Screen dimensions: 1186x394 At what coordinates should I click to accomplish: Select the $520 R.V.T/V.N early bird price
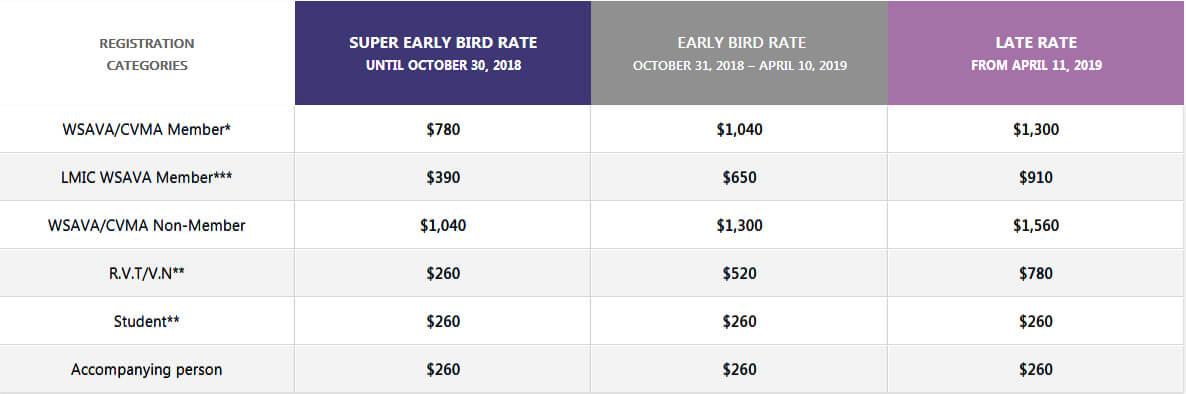pos(740,274)
